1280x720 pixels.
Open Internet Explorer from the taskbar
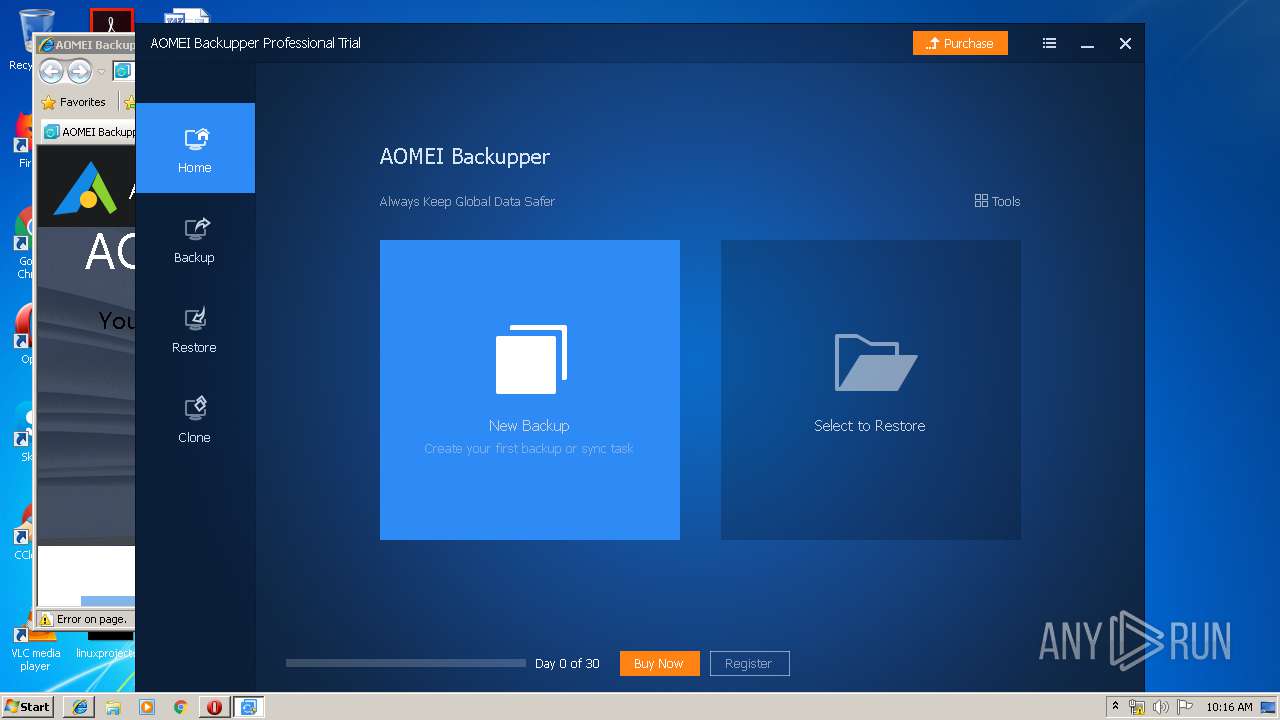click(80, 707)
